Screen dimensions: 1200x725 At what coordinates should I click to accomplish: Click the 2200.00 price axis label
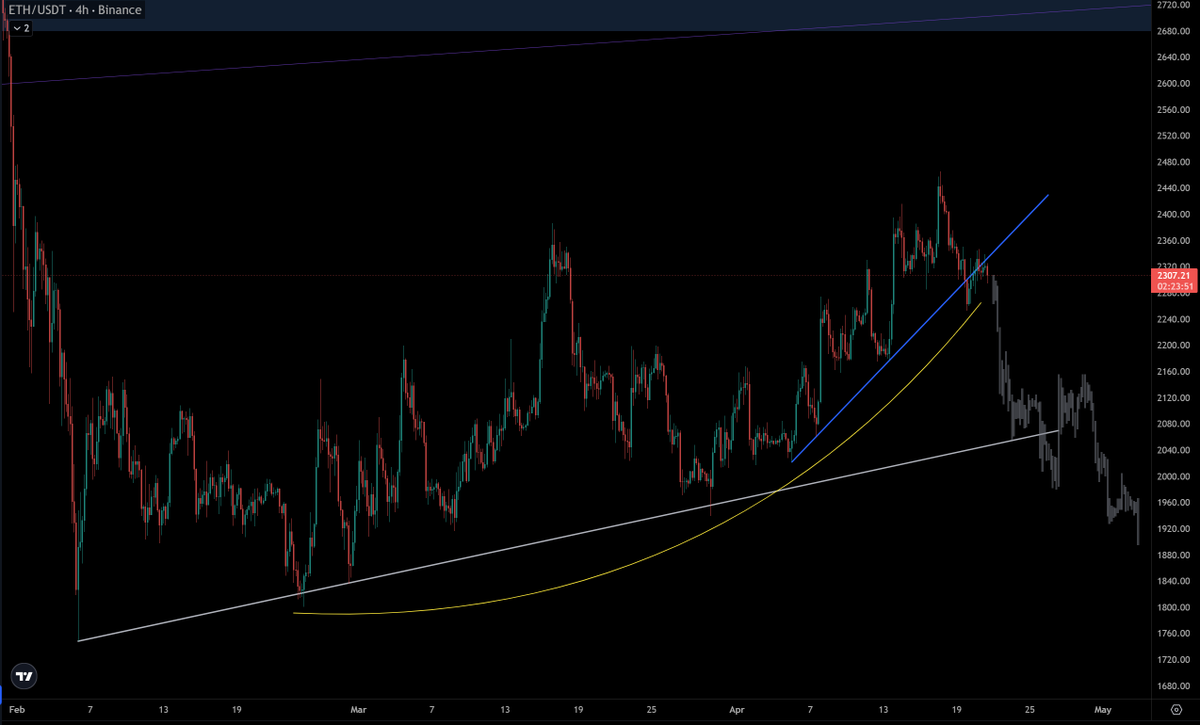(1175, 345)
